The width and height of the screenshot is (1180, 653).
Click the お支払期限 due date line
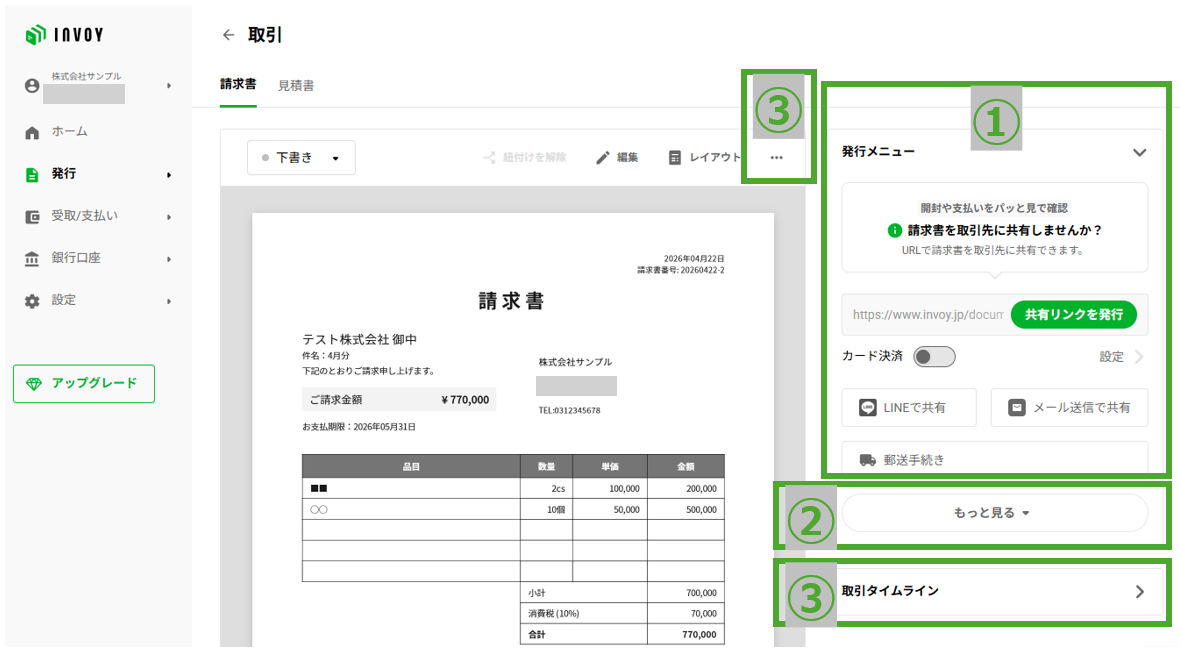coord(359,427)
